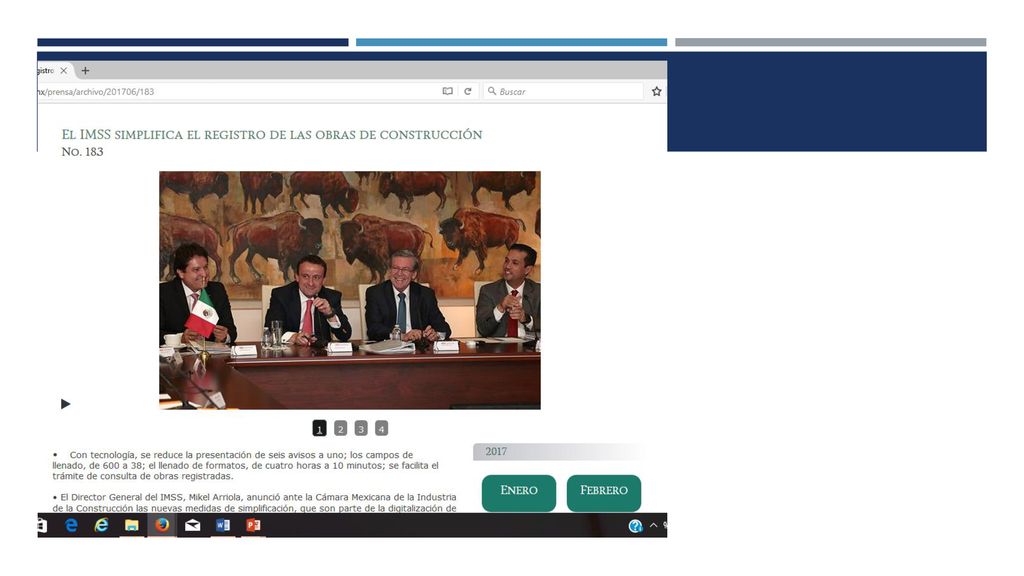This screenshot has width=1024, height=576.
Task: Click the Buscar search field
Action: tap(563, 91)
